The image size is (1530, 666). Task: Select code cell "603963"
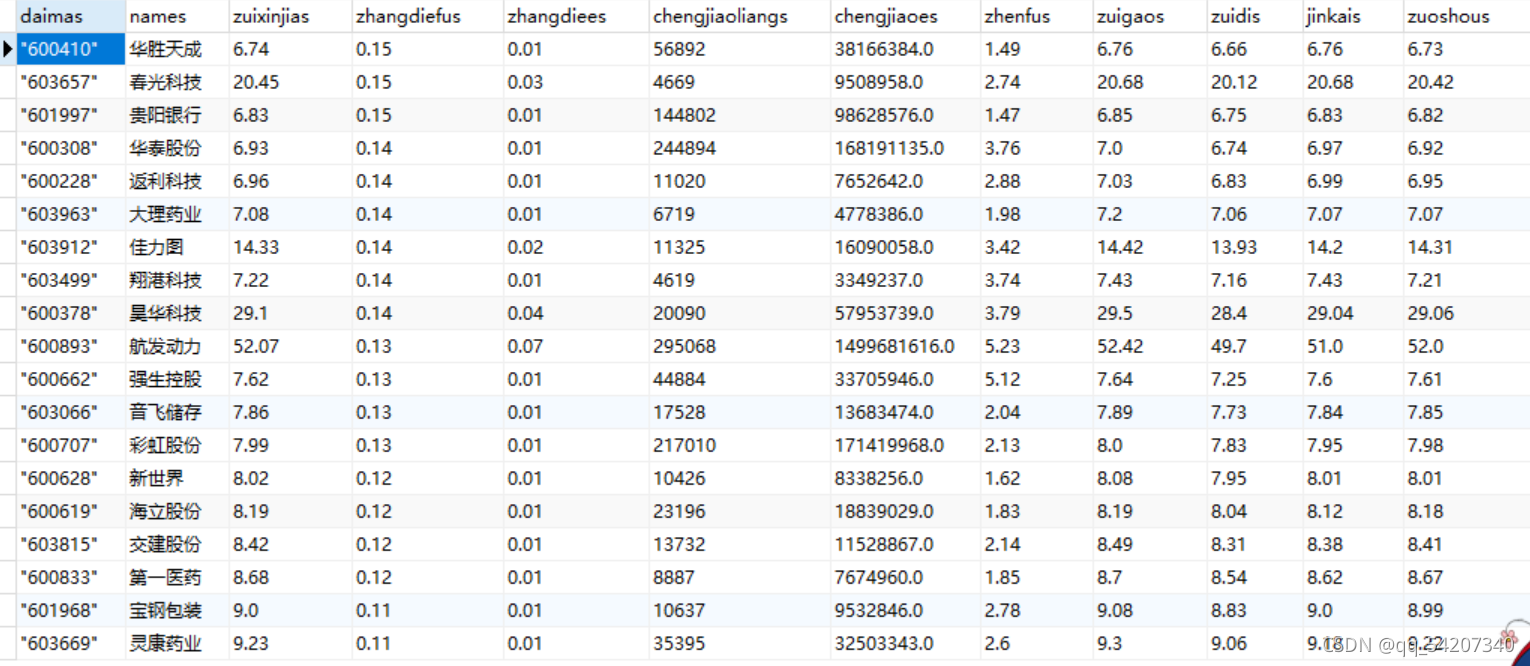point(71,214)
